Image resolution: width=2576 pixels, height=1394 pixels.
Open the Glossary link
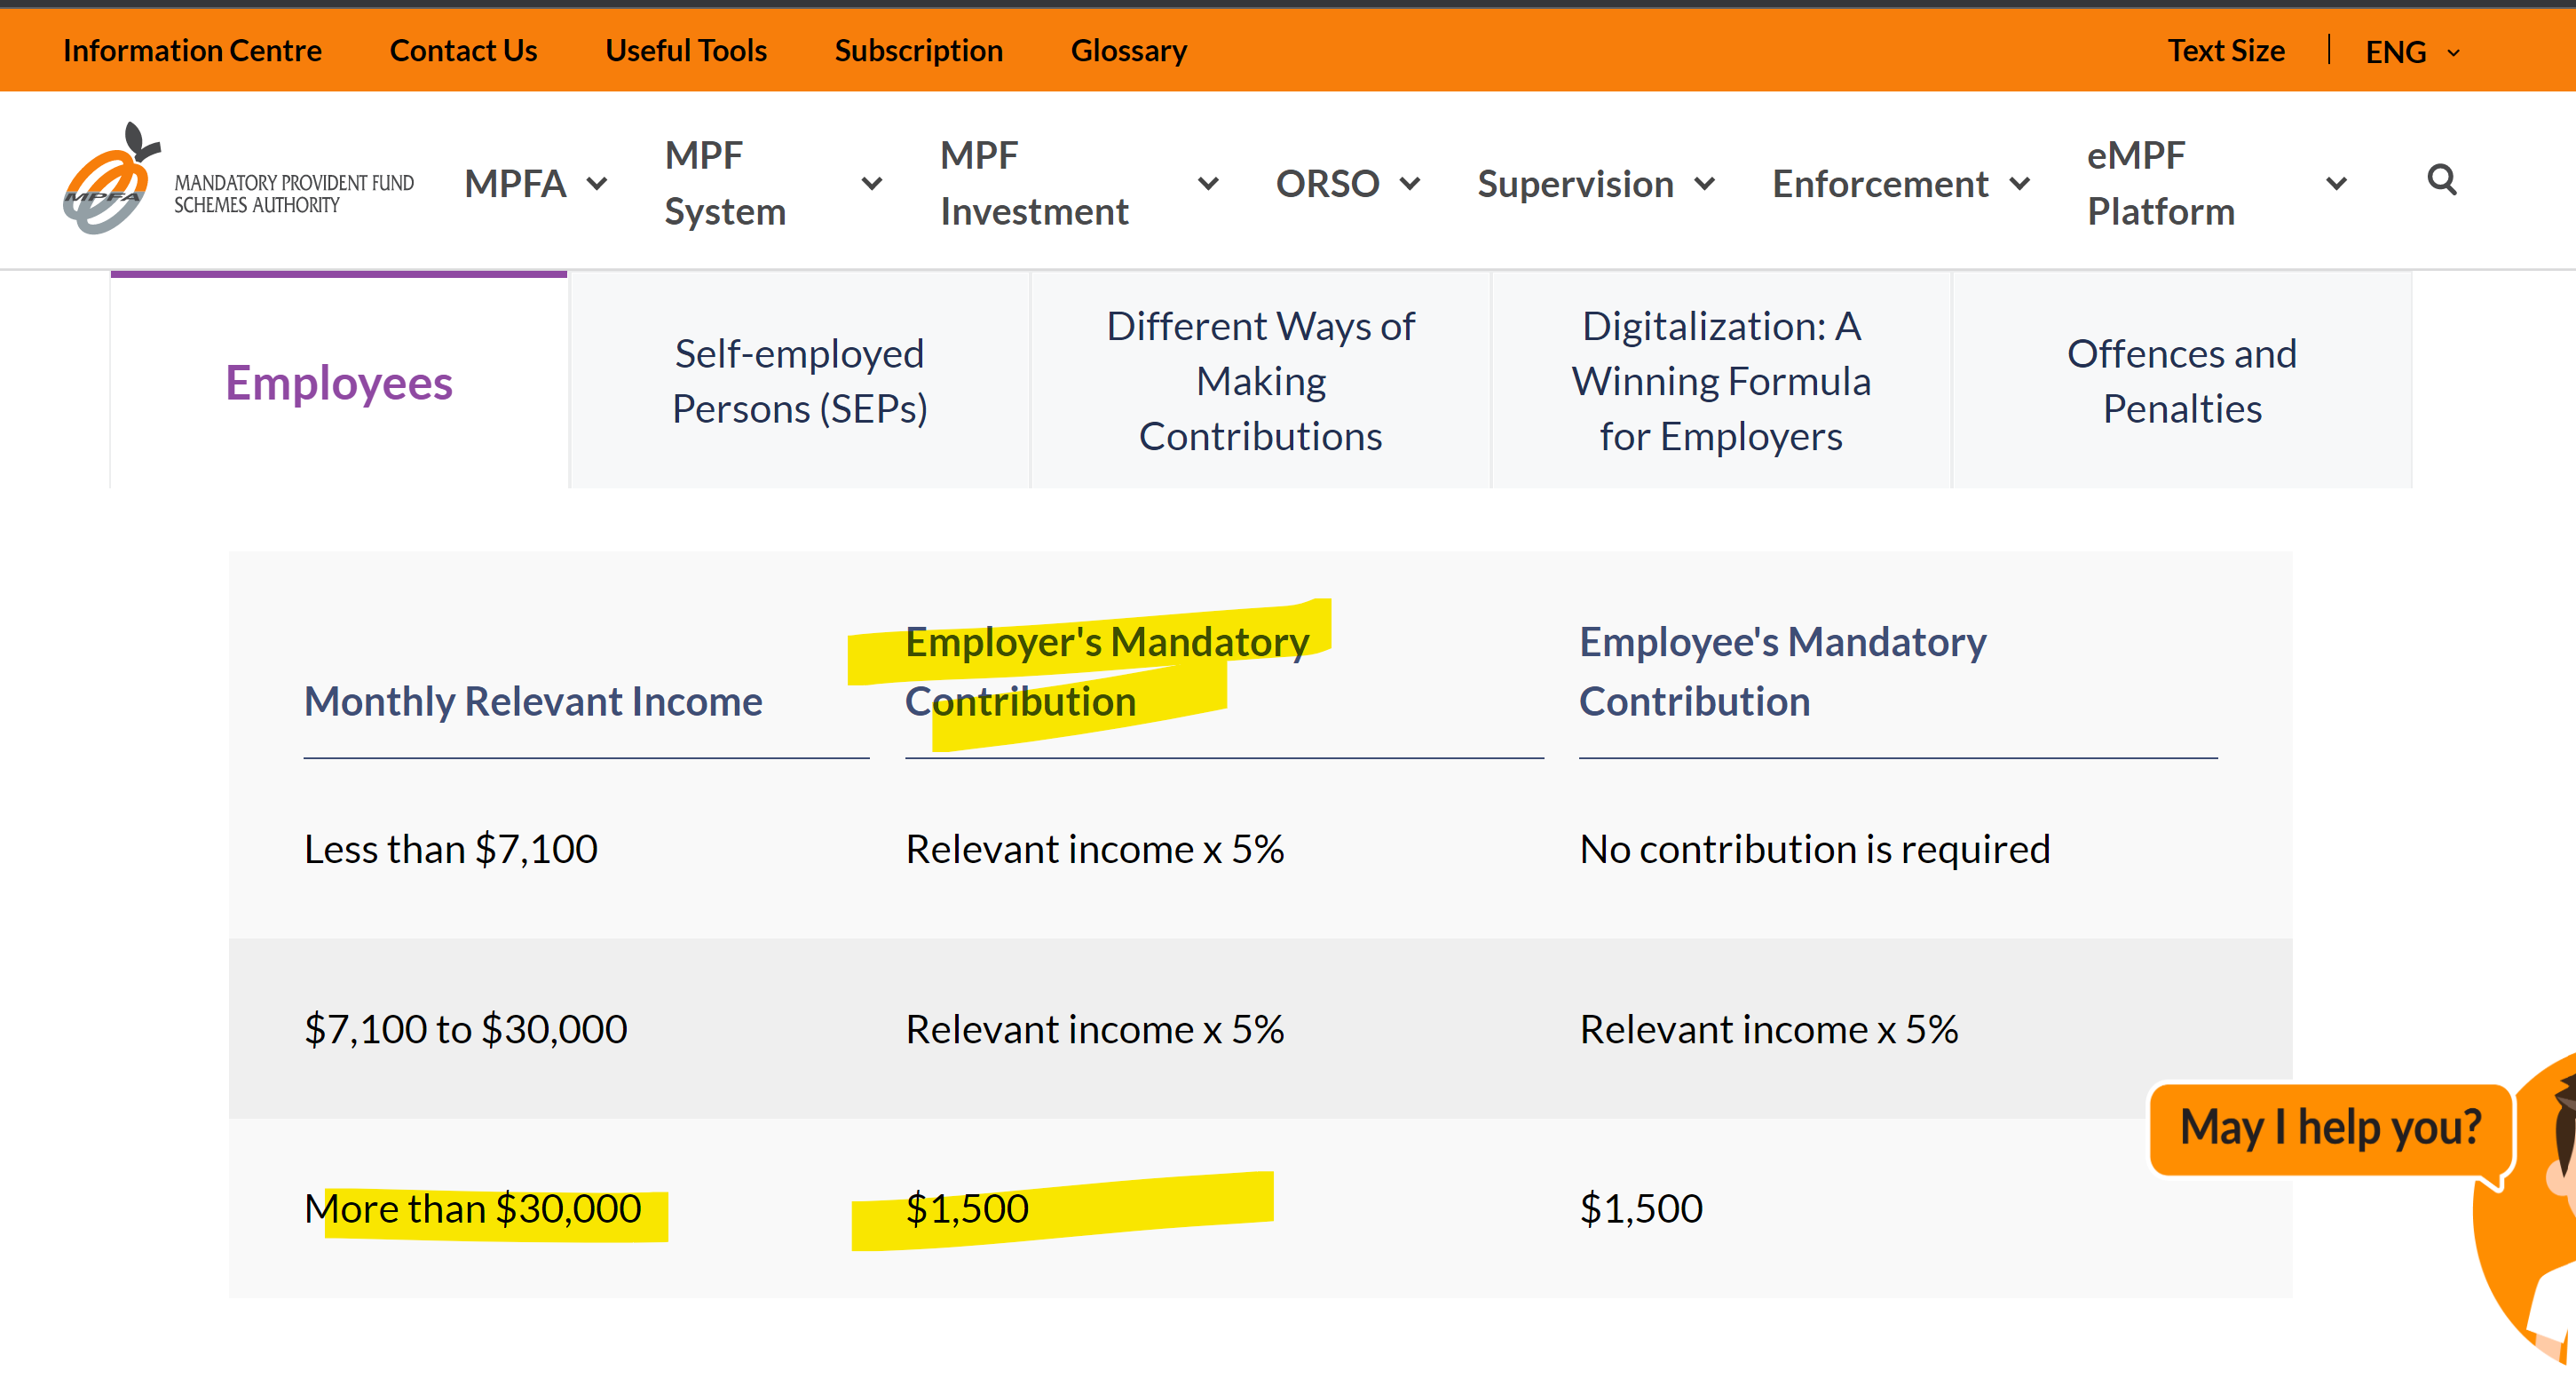pos(1128,50)
